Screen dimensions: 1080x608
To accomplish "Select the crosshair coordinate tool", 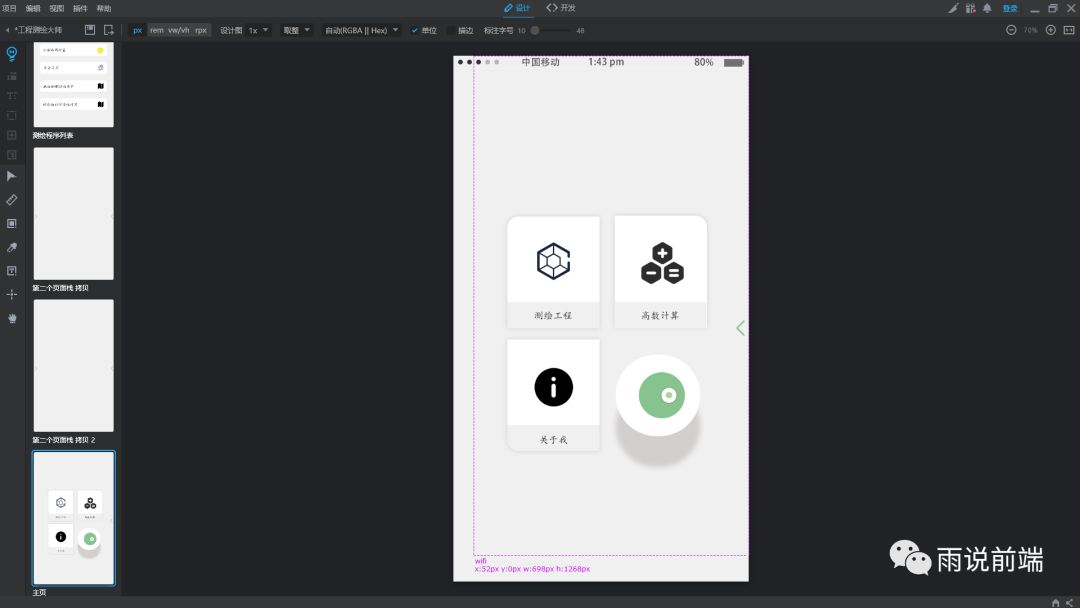I will click(12, 295).
